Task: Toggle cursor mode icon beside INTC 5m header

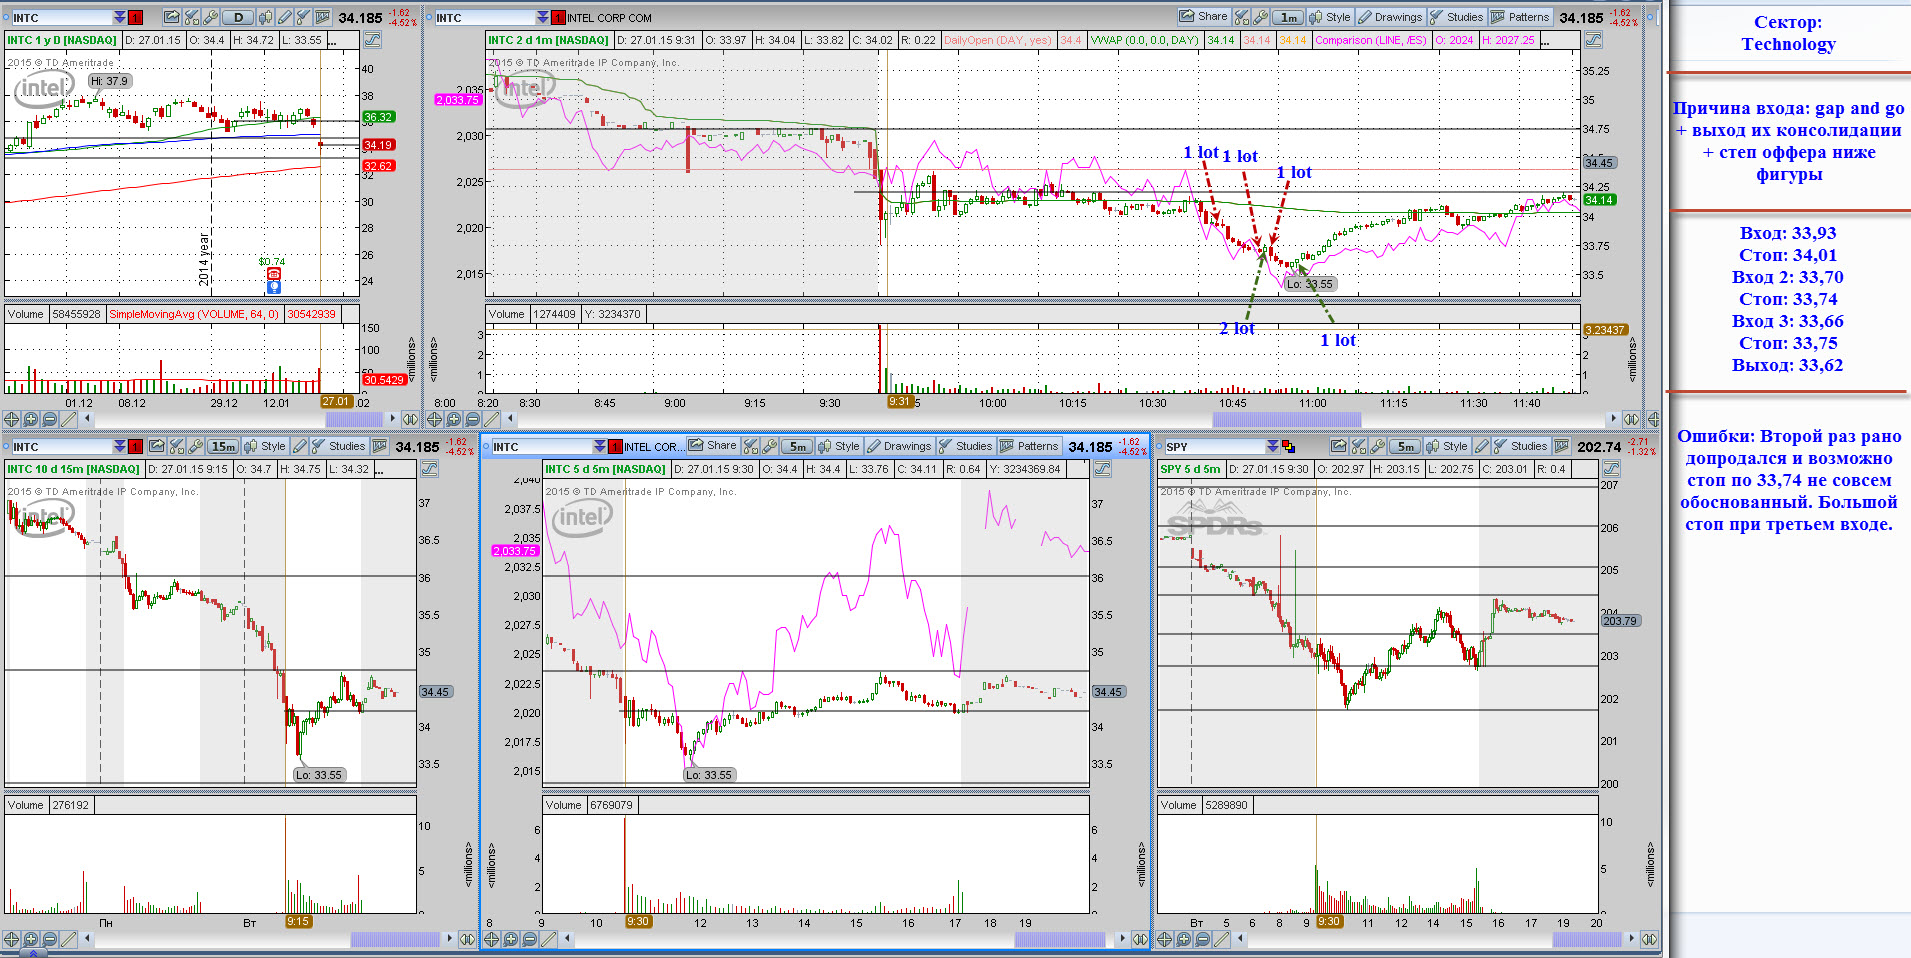Action: 1101,469
